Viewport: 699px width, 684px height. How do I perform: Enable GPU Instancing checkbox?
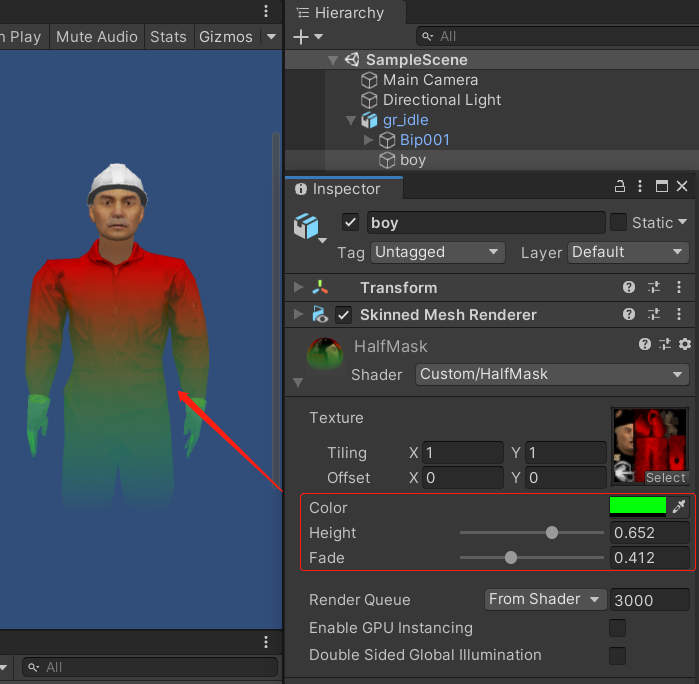[x=618, y=628]
